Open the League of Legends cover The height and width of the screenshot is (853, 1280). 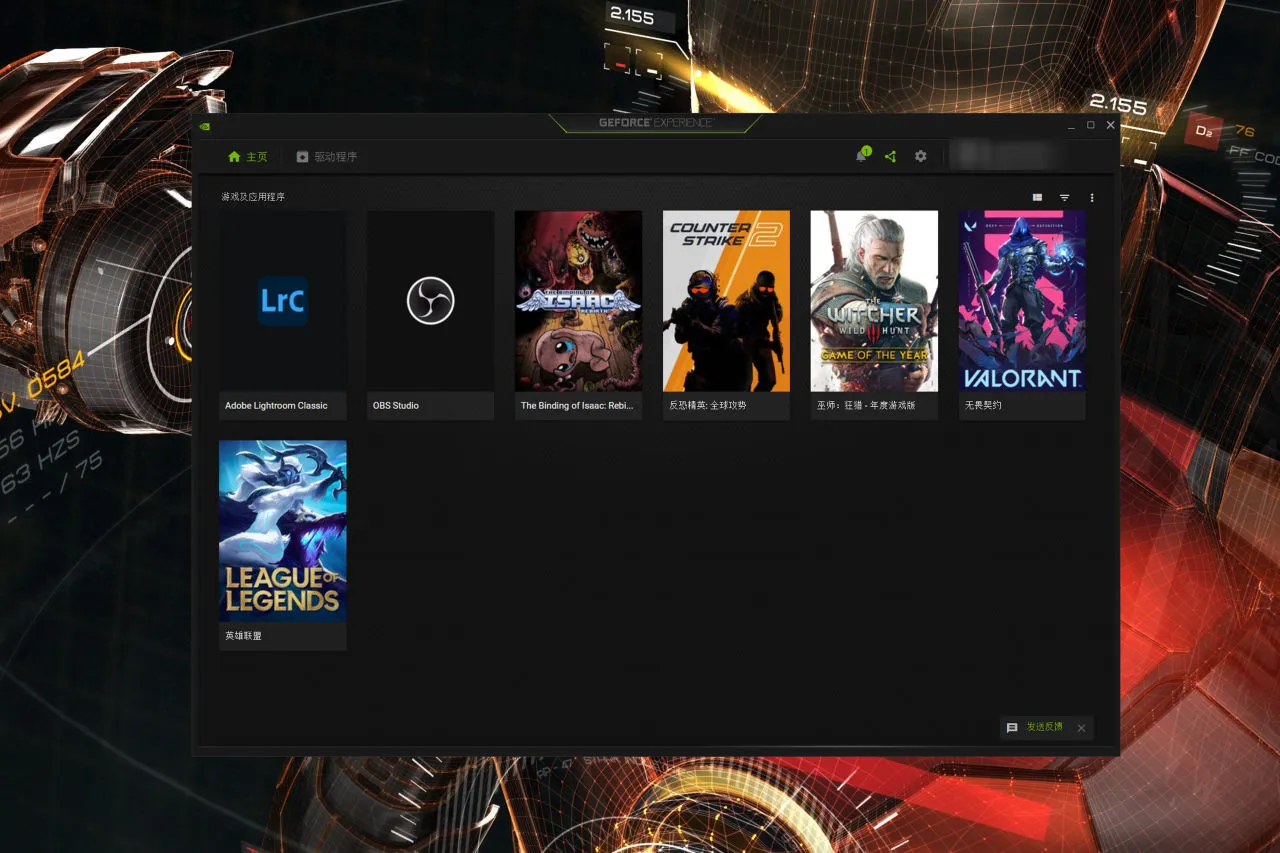pyautogui.click(x=283, y=531)
